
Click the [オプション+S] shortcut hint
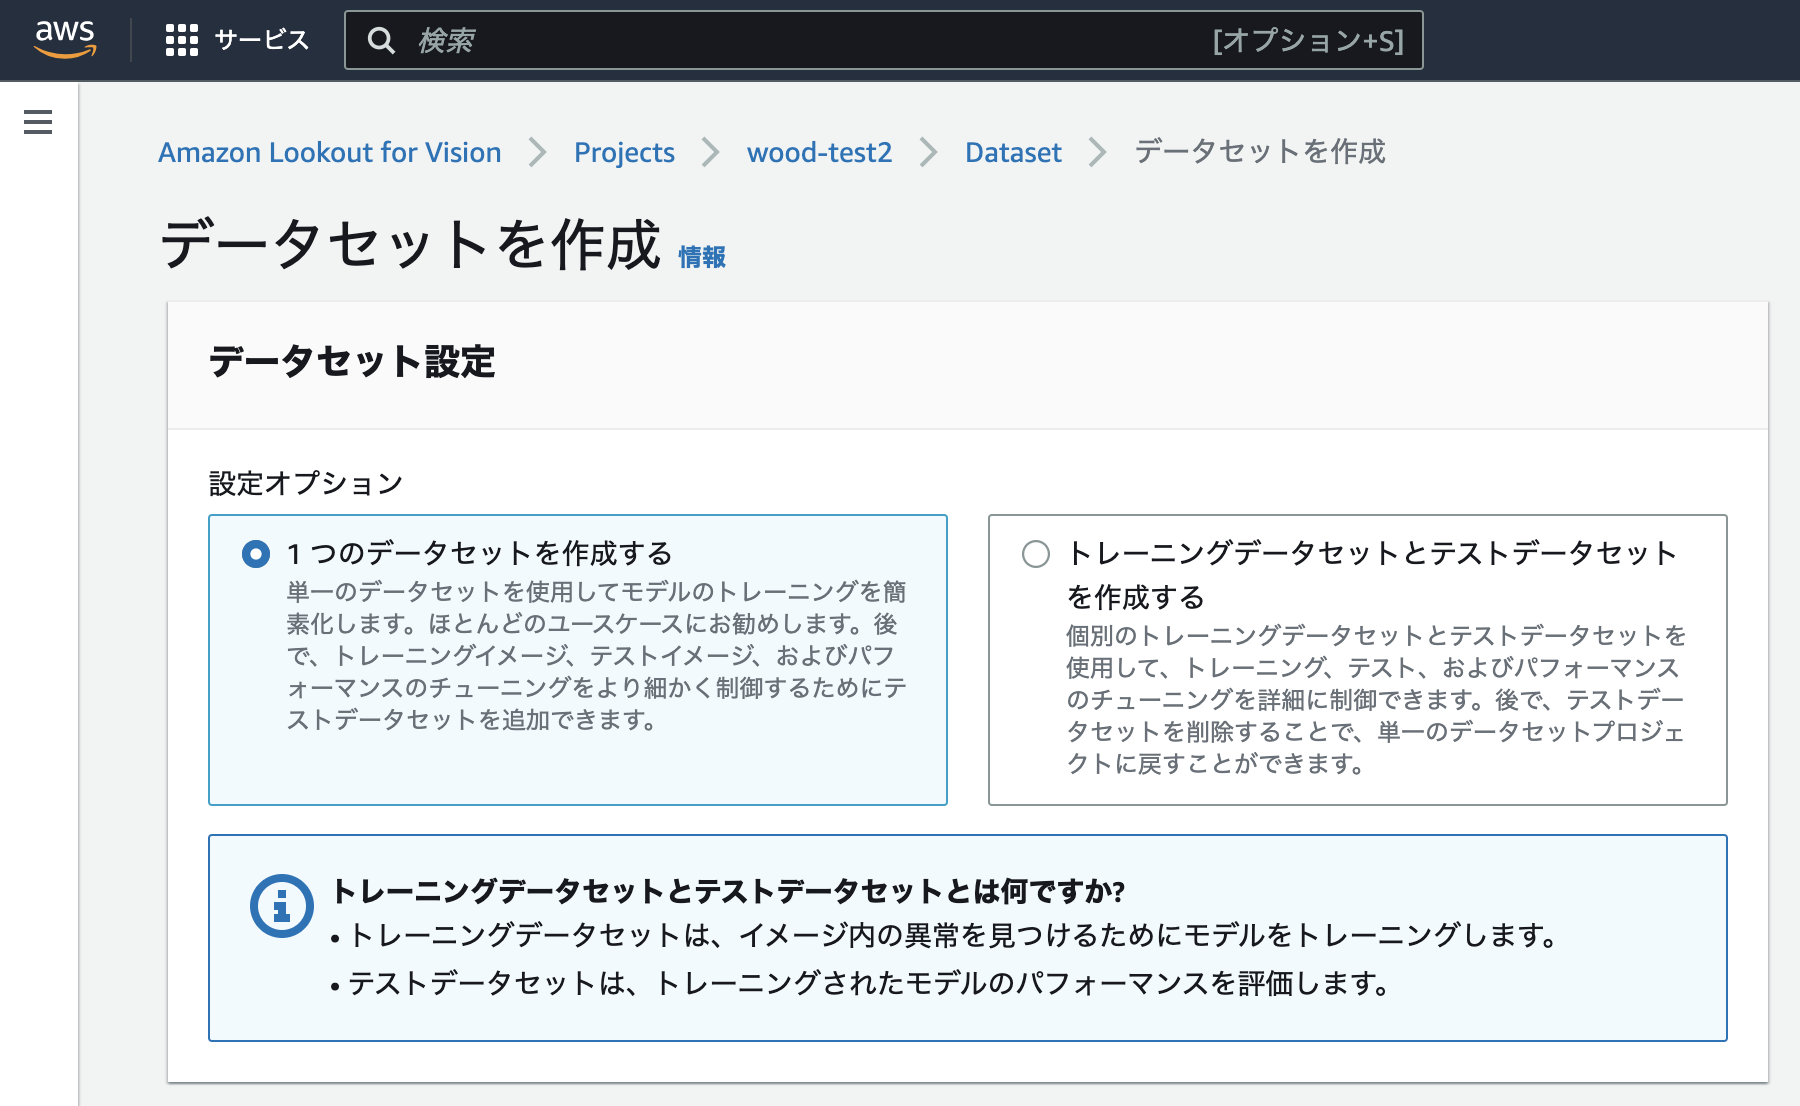pyautogui.click(x=1308, y=41)
